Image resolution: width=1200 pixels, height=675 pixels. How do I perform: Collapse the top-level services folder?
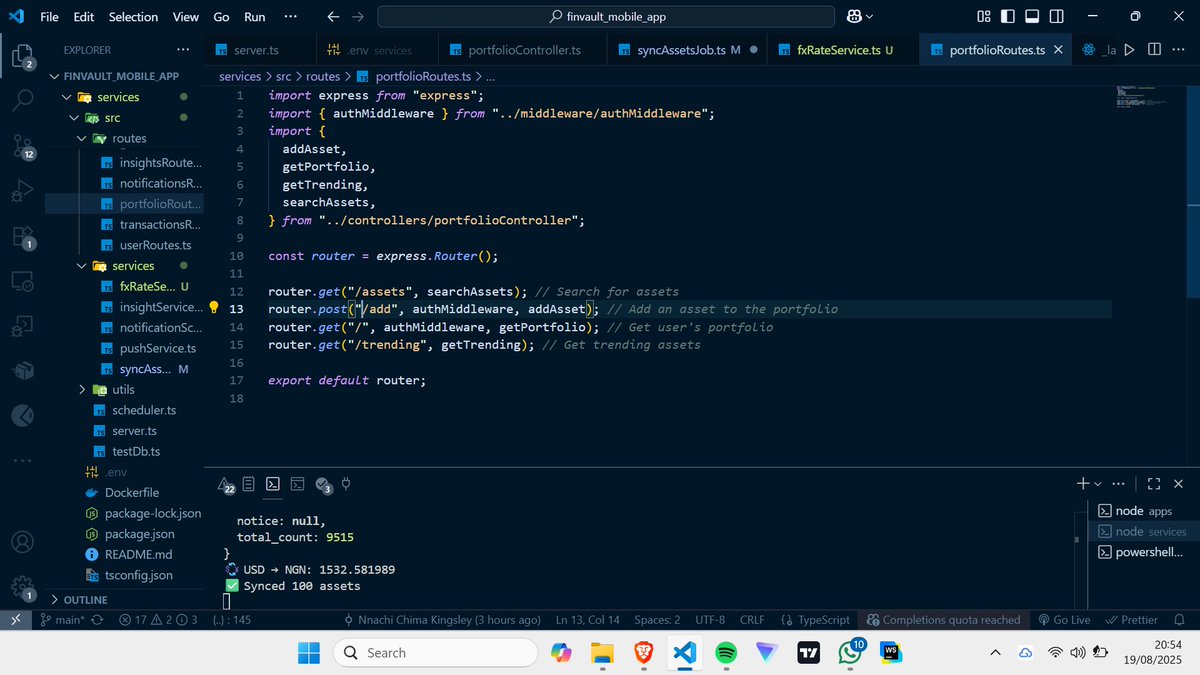coord(66,97)
